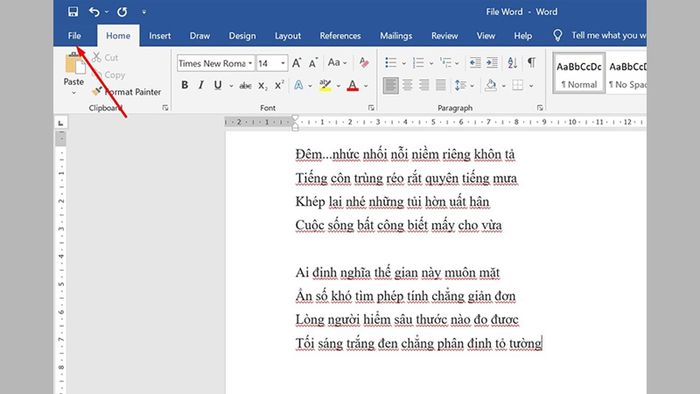Viewport: 700px width, 394px height.
Task: Open the Mailings tab
Action: coord(396,36)
